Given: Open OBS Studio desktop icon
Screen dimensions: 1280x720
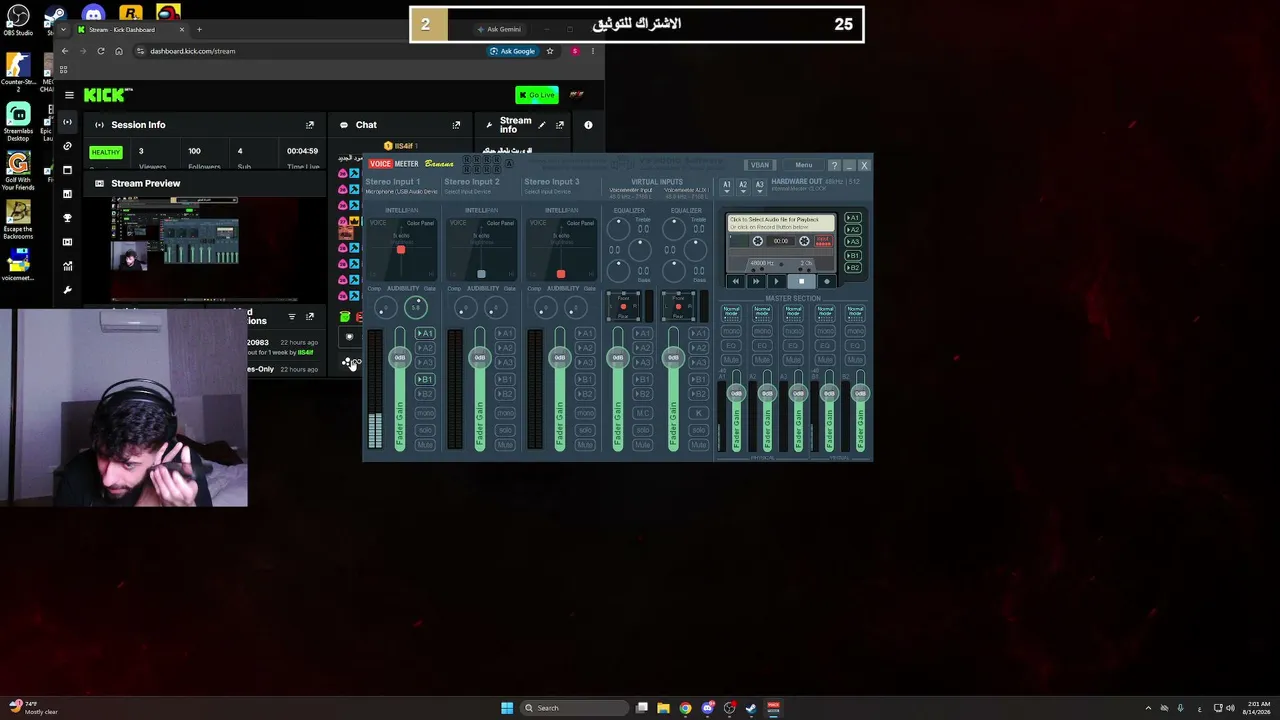Looking at the screenshot, I should click(18, 20).
